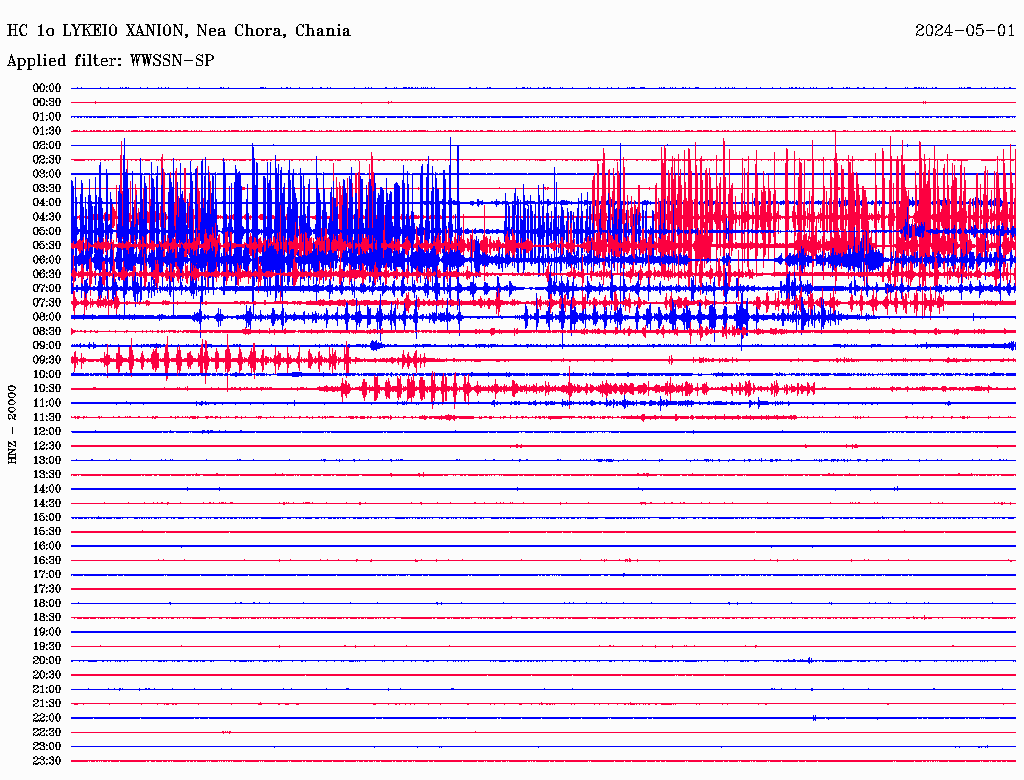Select the '07:00' time label
This screenshot has width=1024, height=780.
click(x=47, y=289)
